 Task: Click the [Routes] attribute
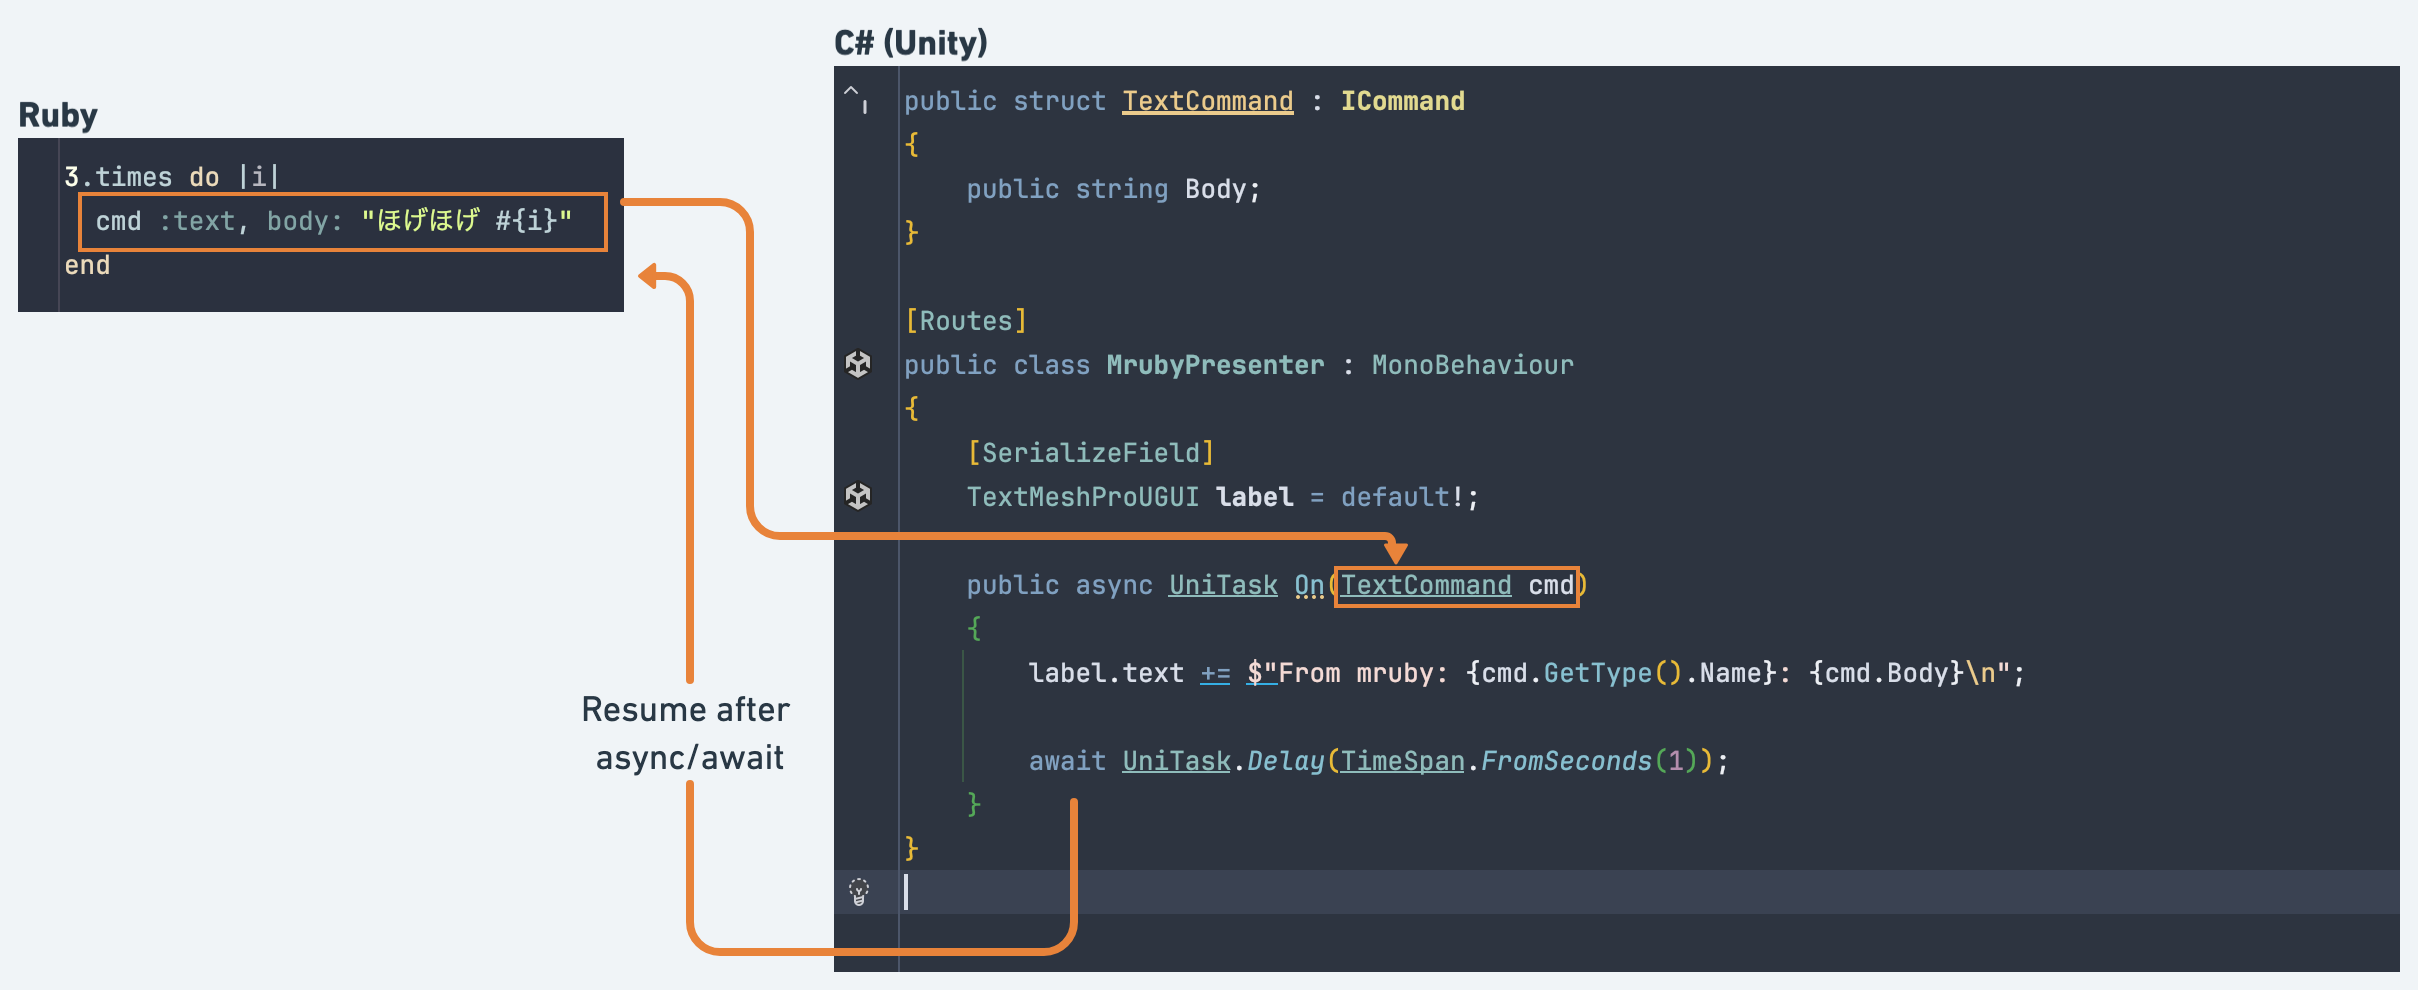click(x=966, y=321)
